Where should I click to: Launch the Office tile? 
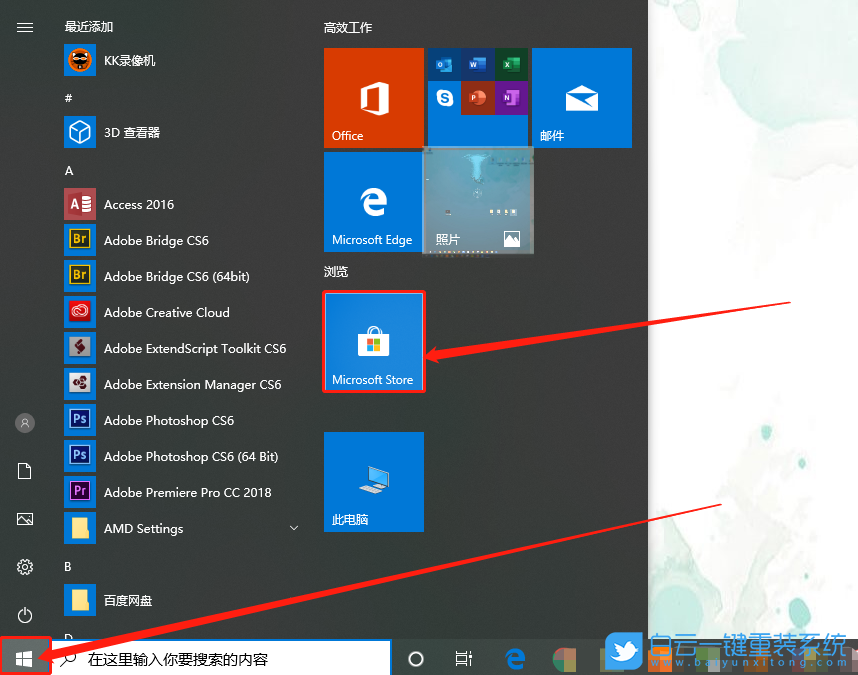pos(374,97)
